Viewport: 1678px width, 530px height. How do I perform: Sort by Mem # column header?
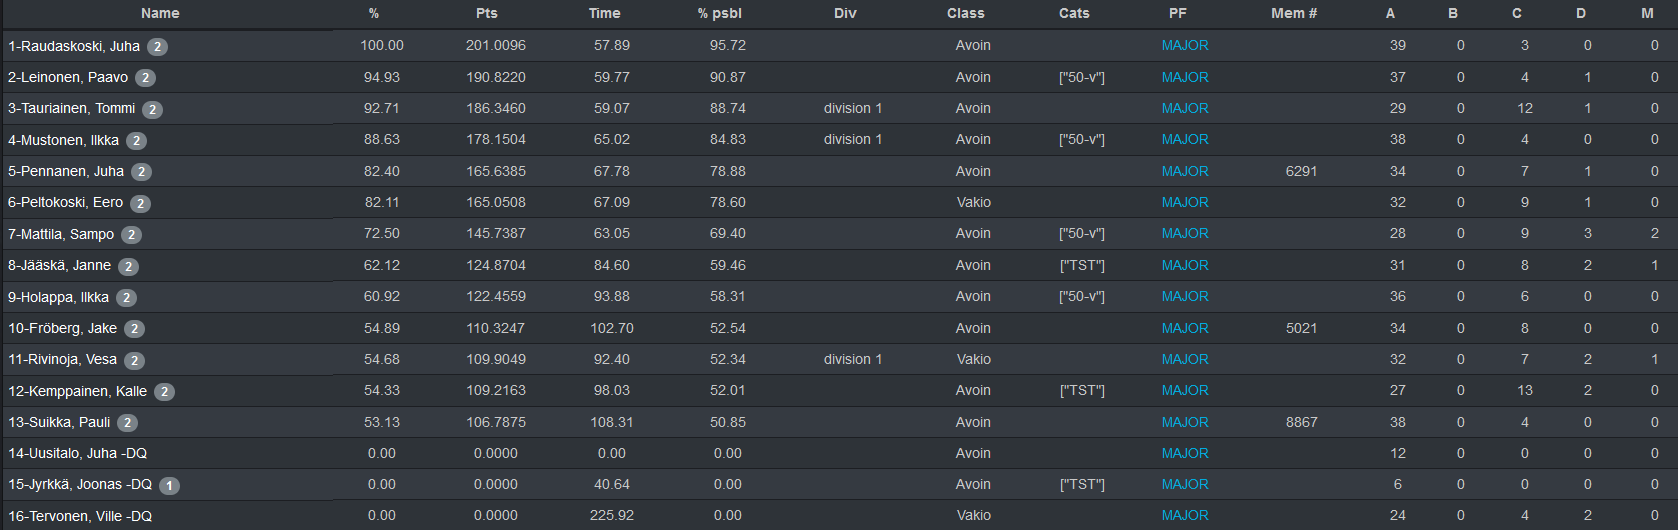click(x=1294, y=13)
